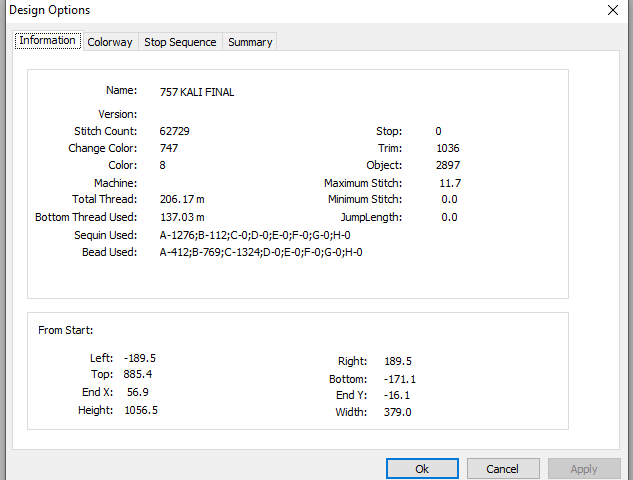Open the Stop Sequence tab
Viewport: 633px width, 480px height.
coord(180,42)
